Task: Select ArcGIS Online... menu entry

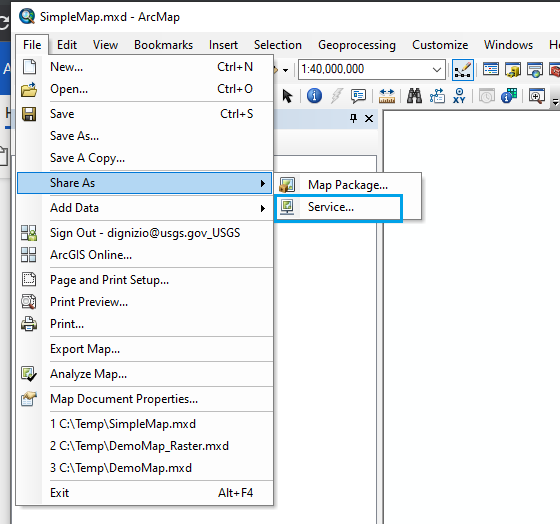Action: click(145, 255)
